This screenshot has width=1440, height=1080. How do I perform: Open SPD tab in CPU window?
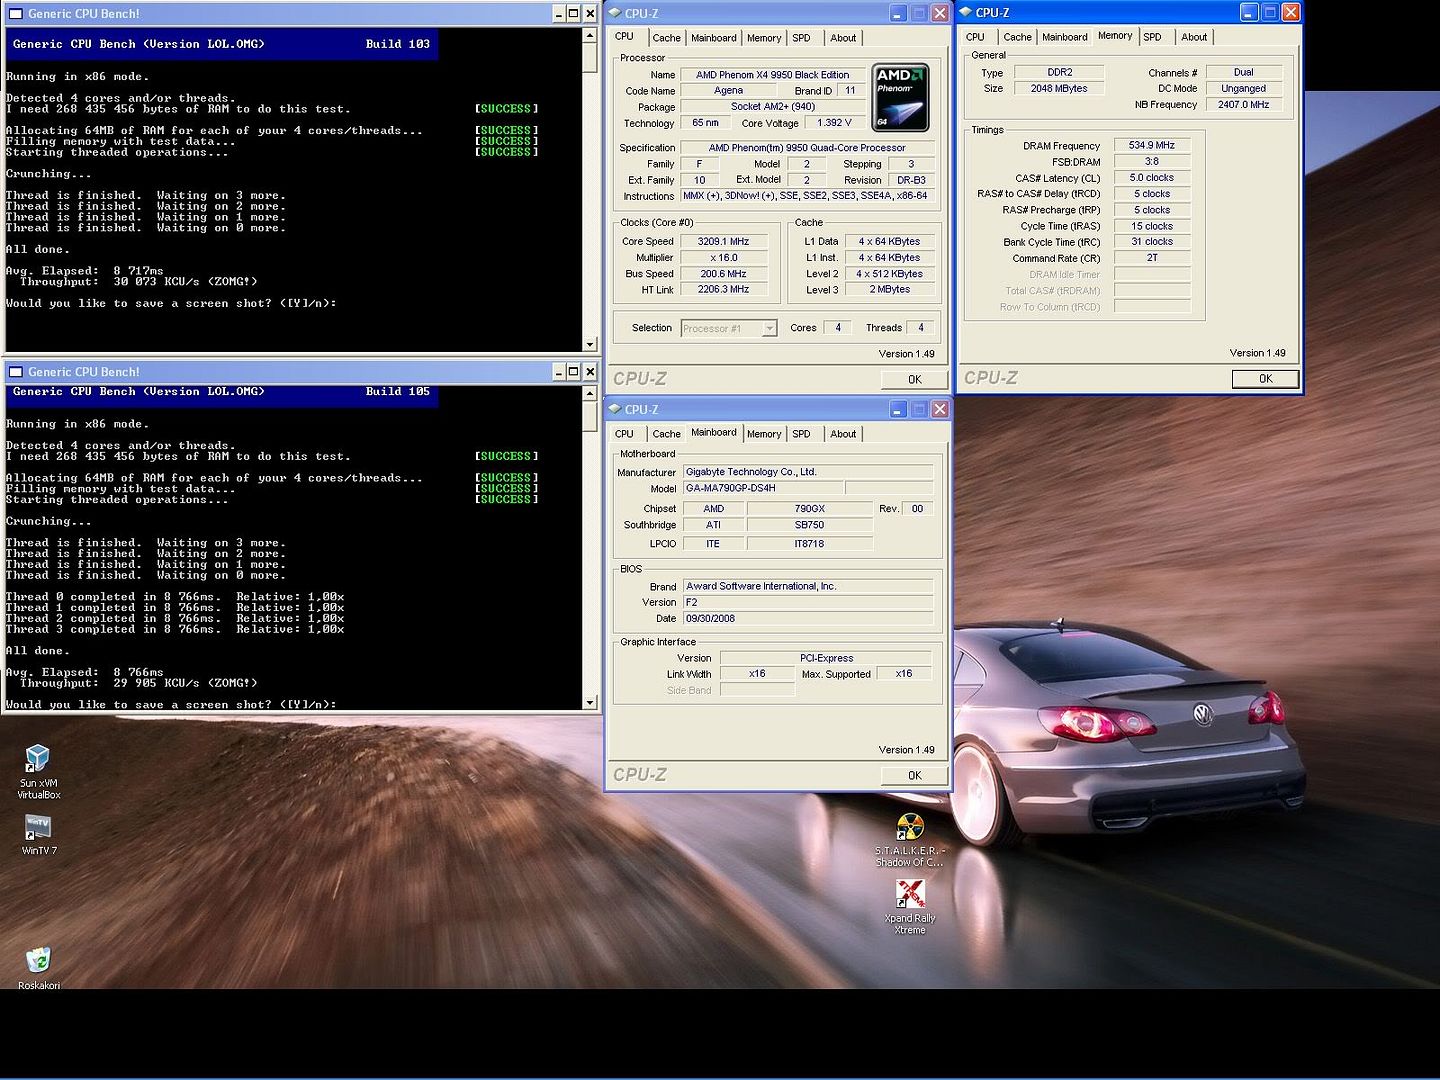tap(802, 38)
